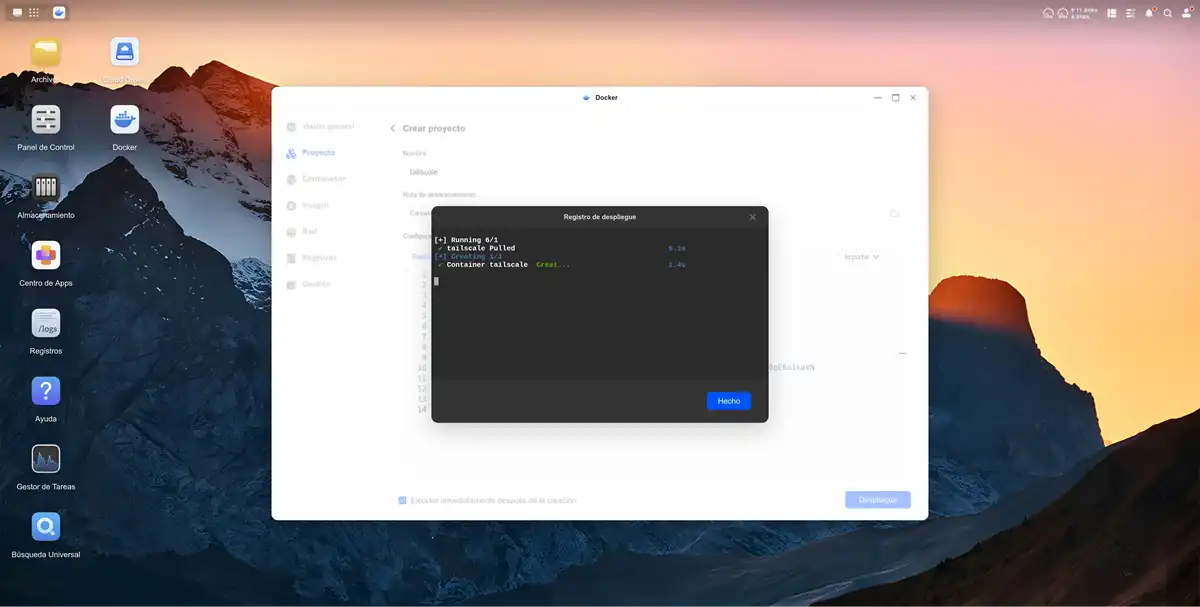Screen dimensions: 1200x607
Task: Toggle Ejecutar inmediatamente después de la creación checkbox
Action: click(x=403, y=500)
